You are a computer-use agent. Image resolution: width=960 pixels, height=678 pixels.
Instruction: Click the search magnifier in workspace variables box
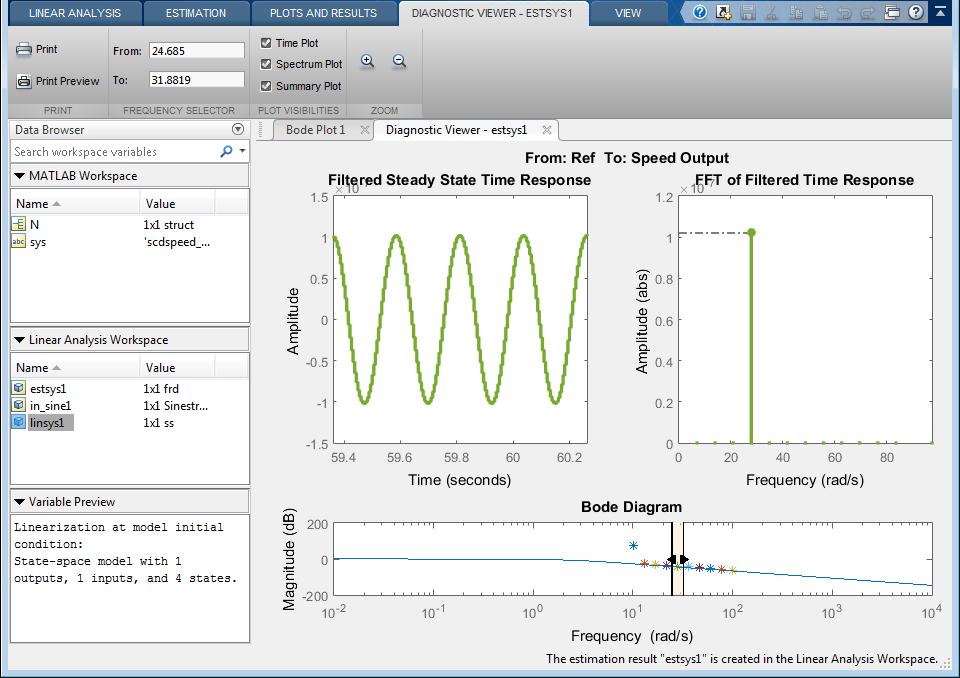[x=227, y=151]
